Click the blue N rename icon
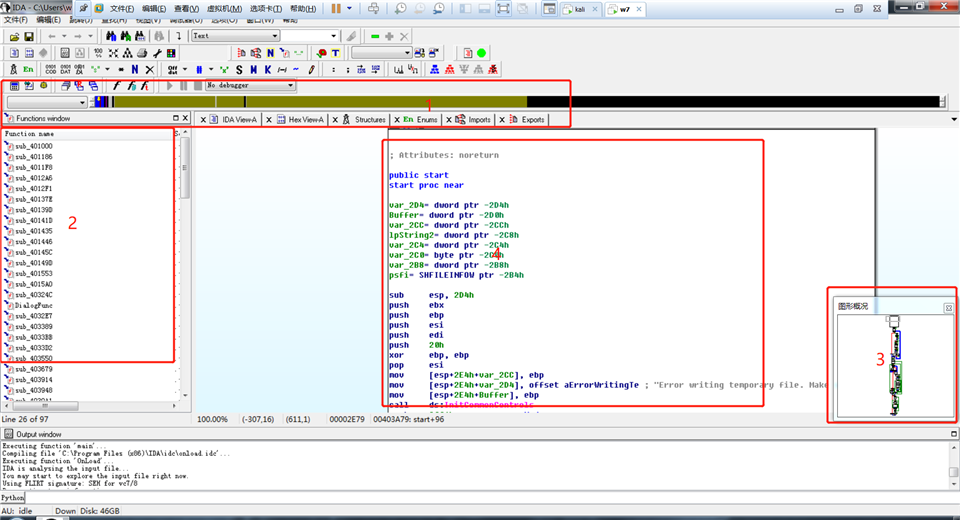Image resolution: width=960 pixels, height=520 pixels. (x=135, y=69)
